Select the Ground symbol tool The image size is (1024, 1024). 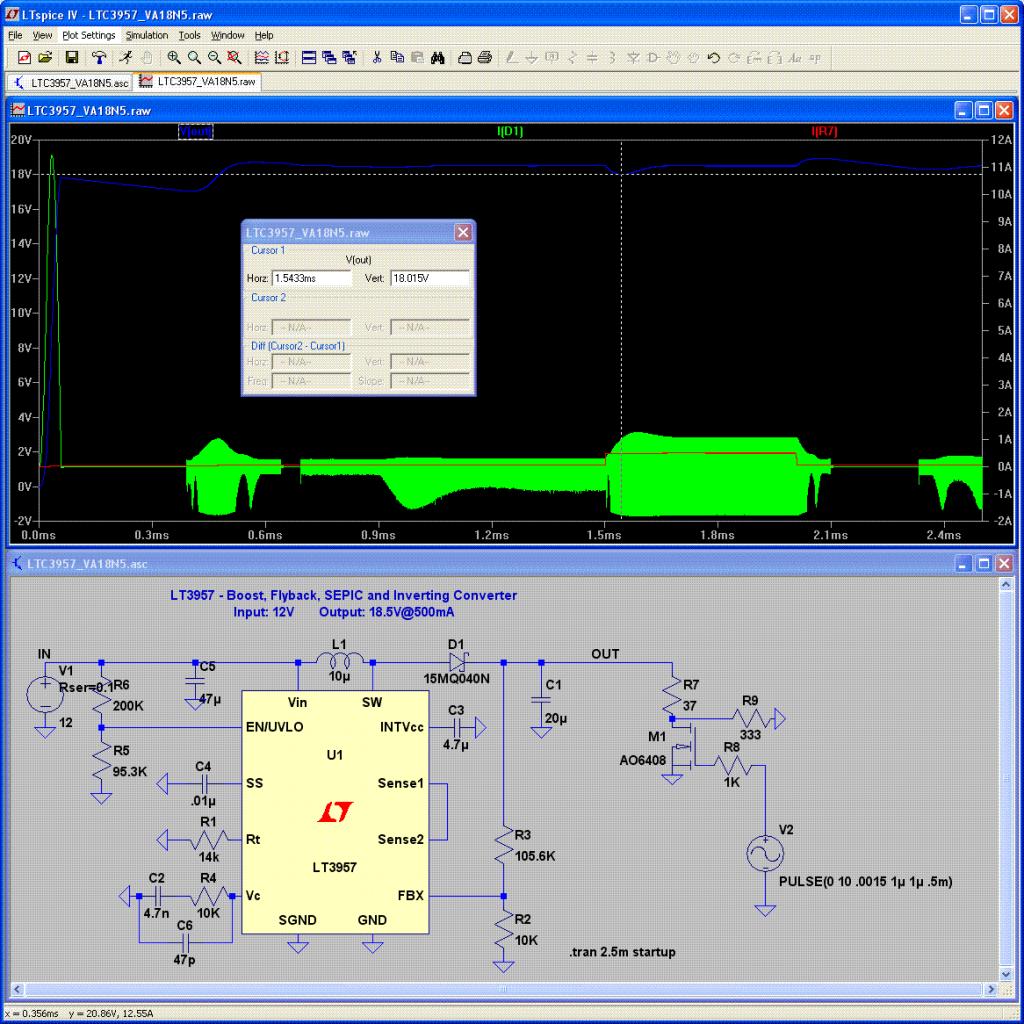coord(532,57)
